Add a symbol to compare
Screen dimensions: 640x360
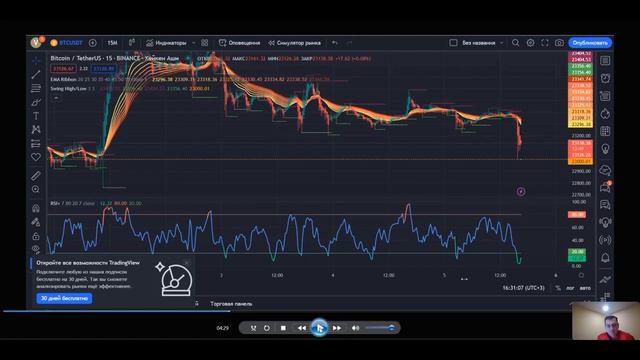point(93,42)
